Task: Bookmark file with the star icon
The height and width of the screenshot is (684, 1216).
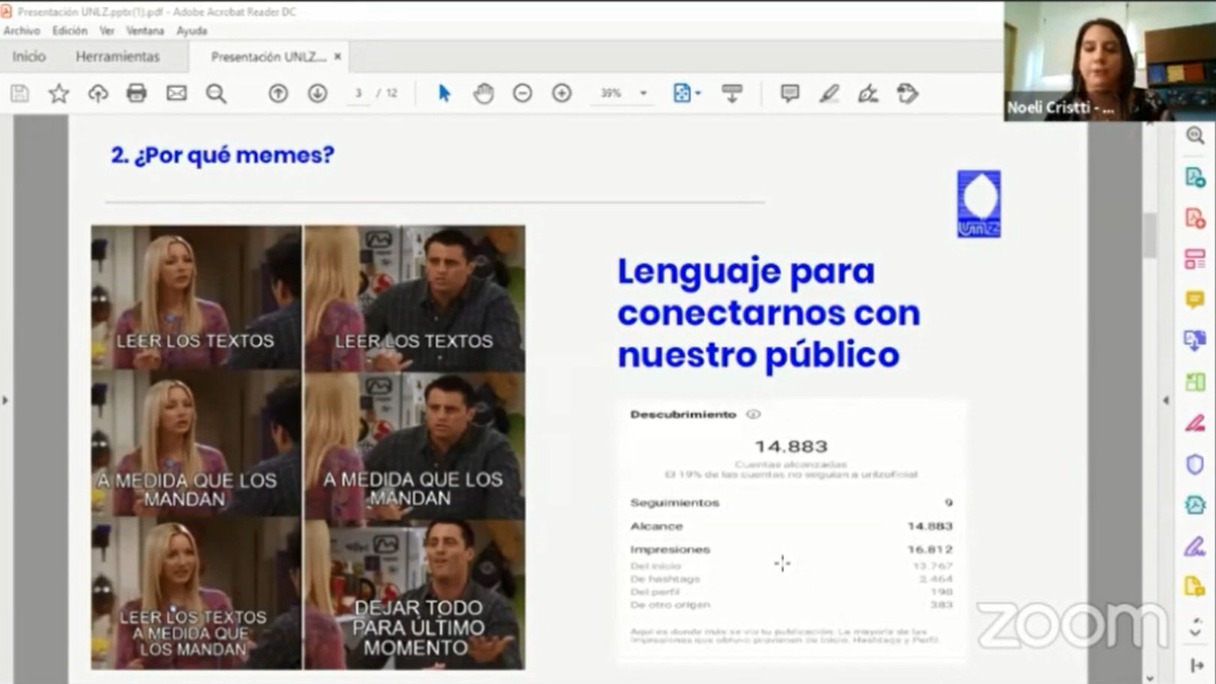Action: pos(59,93)
